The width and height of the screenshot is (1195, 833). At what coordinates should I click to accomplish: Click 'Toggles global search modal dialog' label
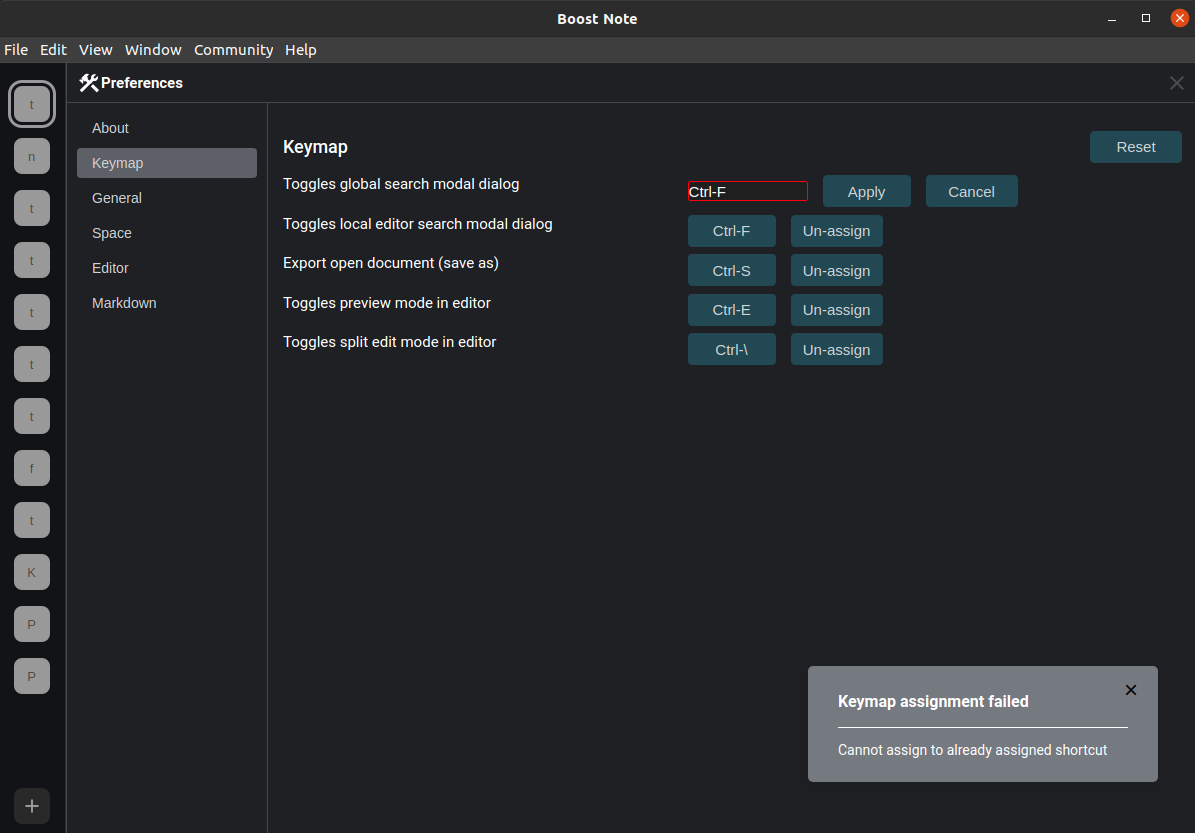(401, 184)
